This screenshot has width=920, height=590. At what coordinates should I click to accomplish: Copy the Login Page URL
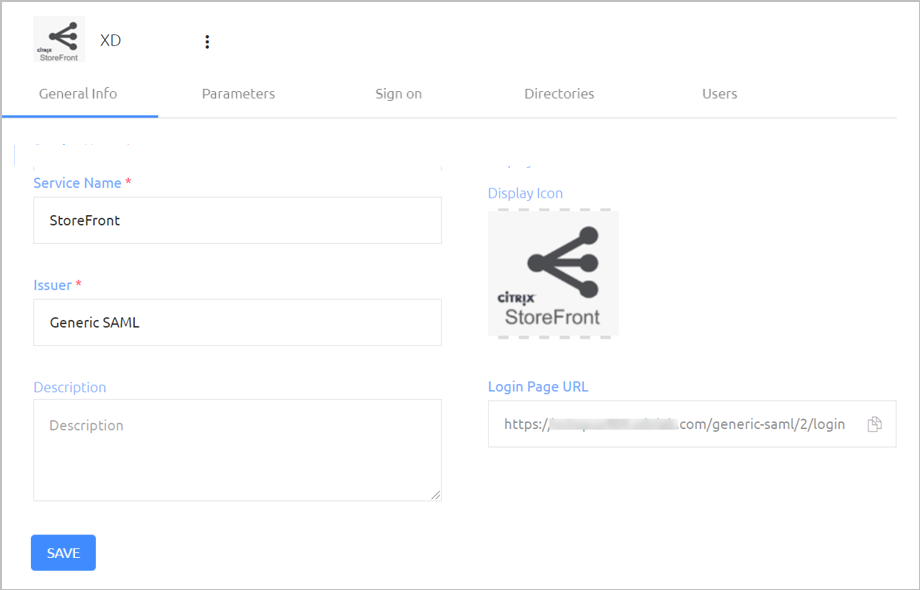tap(874, 424)
